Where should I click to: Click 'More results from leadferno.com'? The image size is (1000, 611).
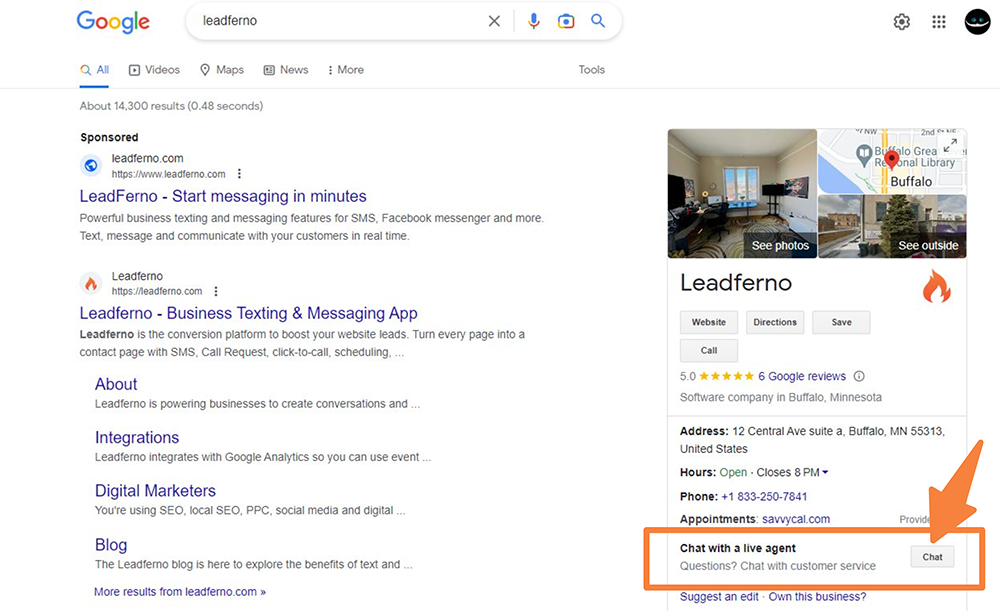(180, 592)
